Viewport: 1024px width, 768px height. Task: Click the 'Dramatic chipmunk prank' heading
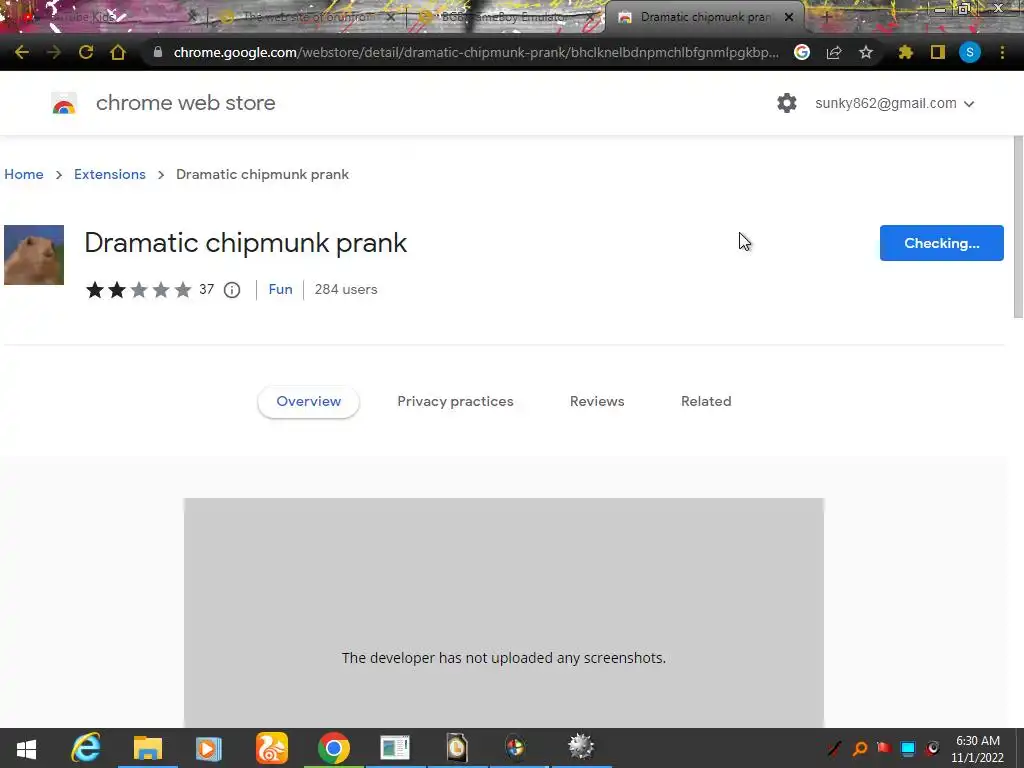(x=246, y=243)
